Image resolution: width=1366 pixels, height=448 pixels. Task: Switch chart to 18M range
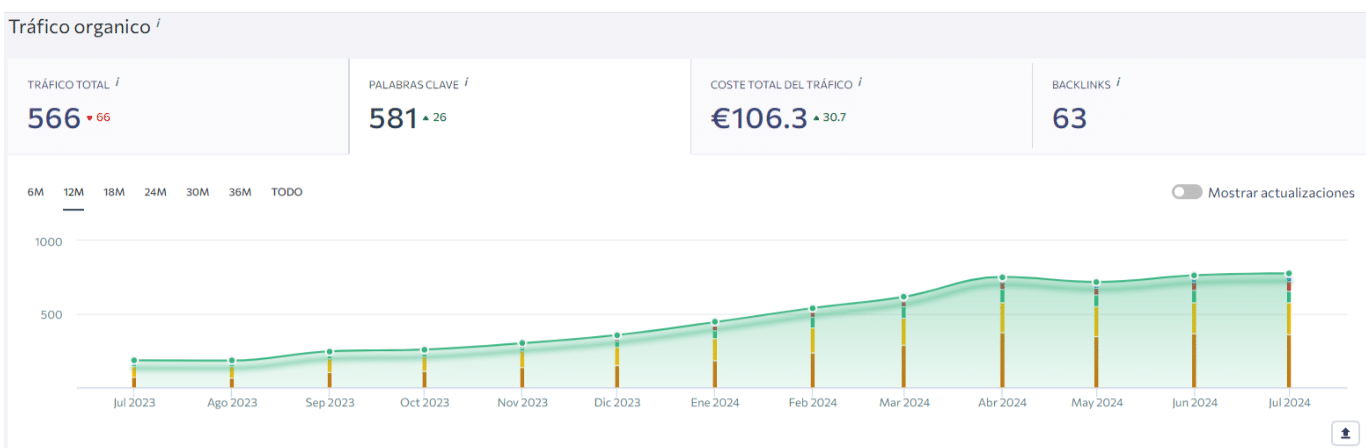114,192
